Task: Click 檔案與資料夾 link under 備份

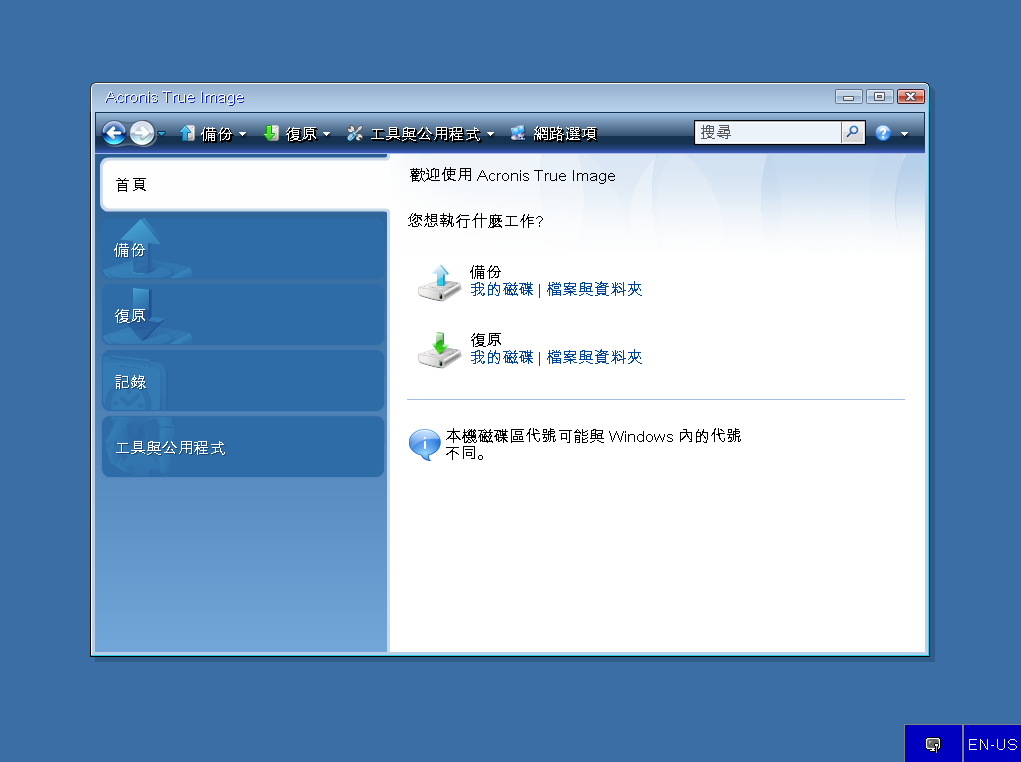Action: click(594, 289)
